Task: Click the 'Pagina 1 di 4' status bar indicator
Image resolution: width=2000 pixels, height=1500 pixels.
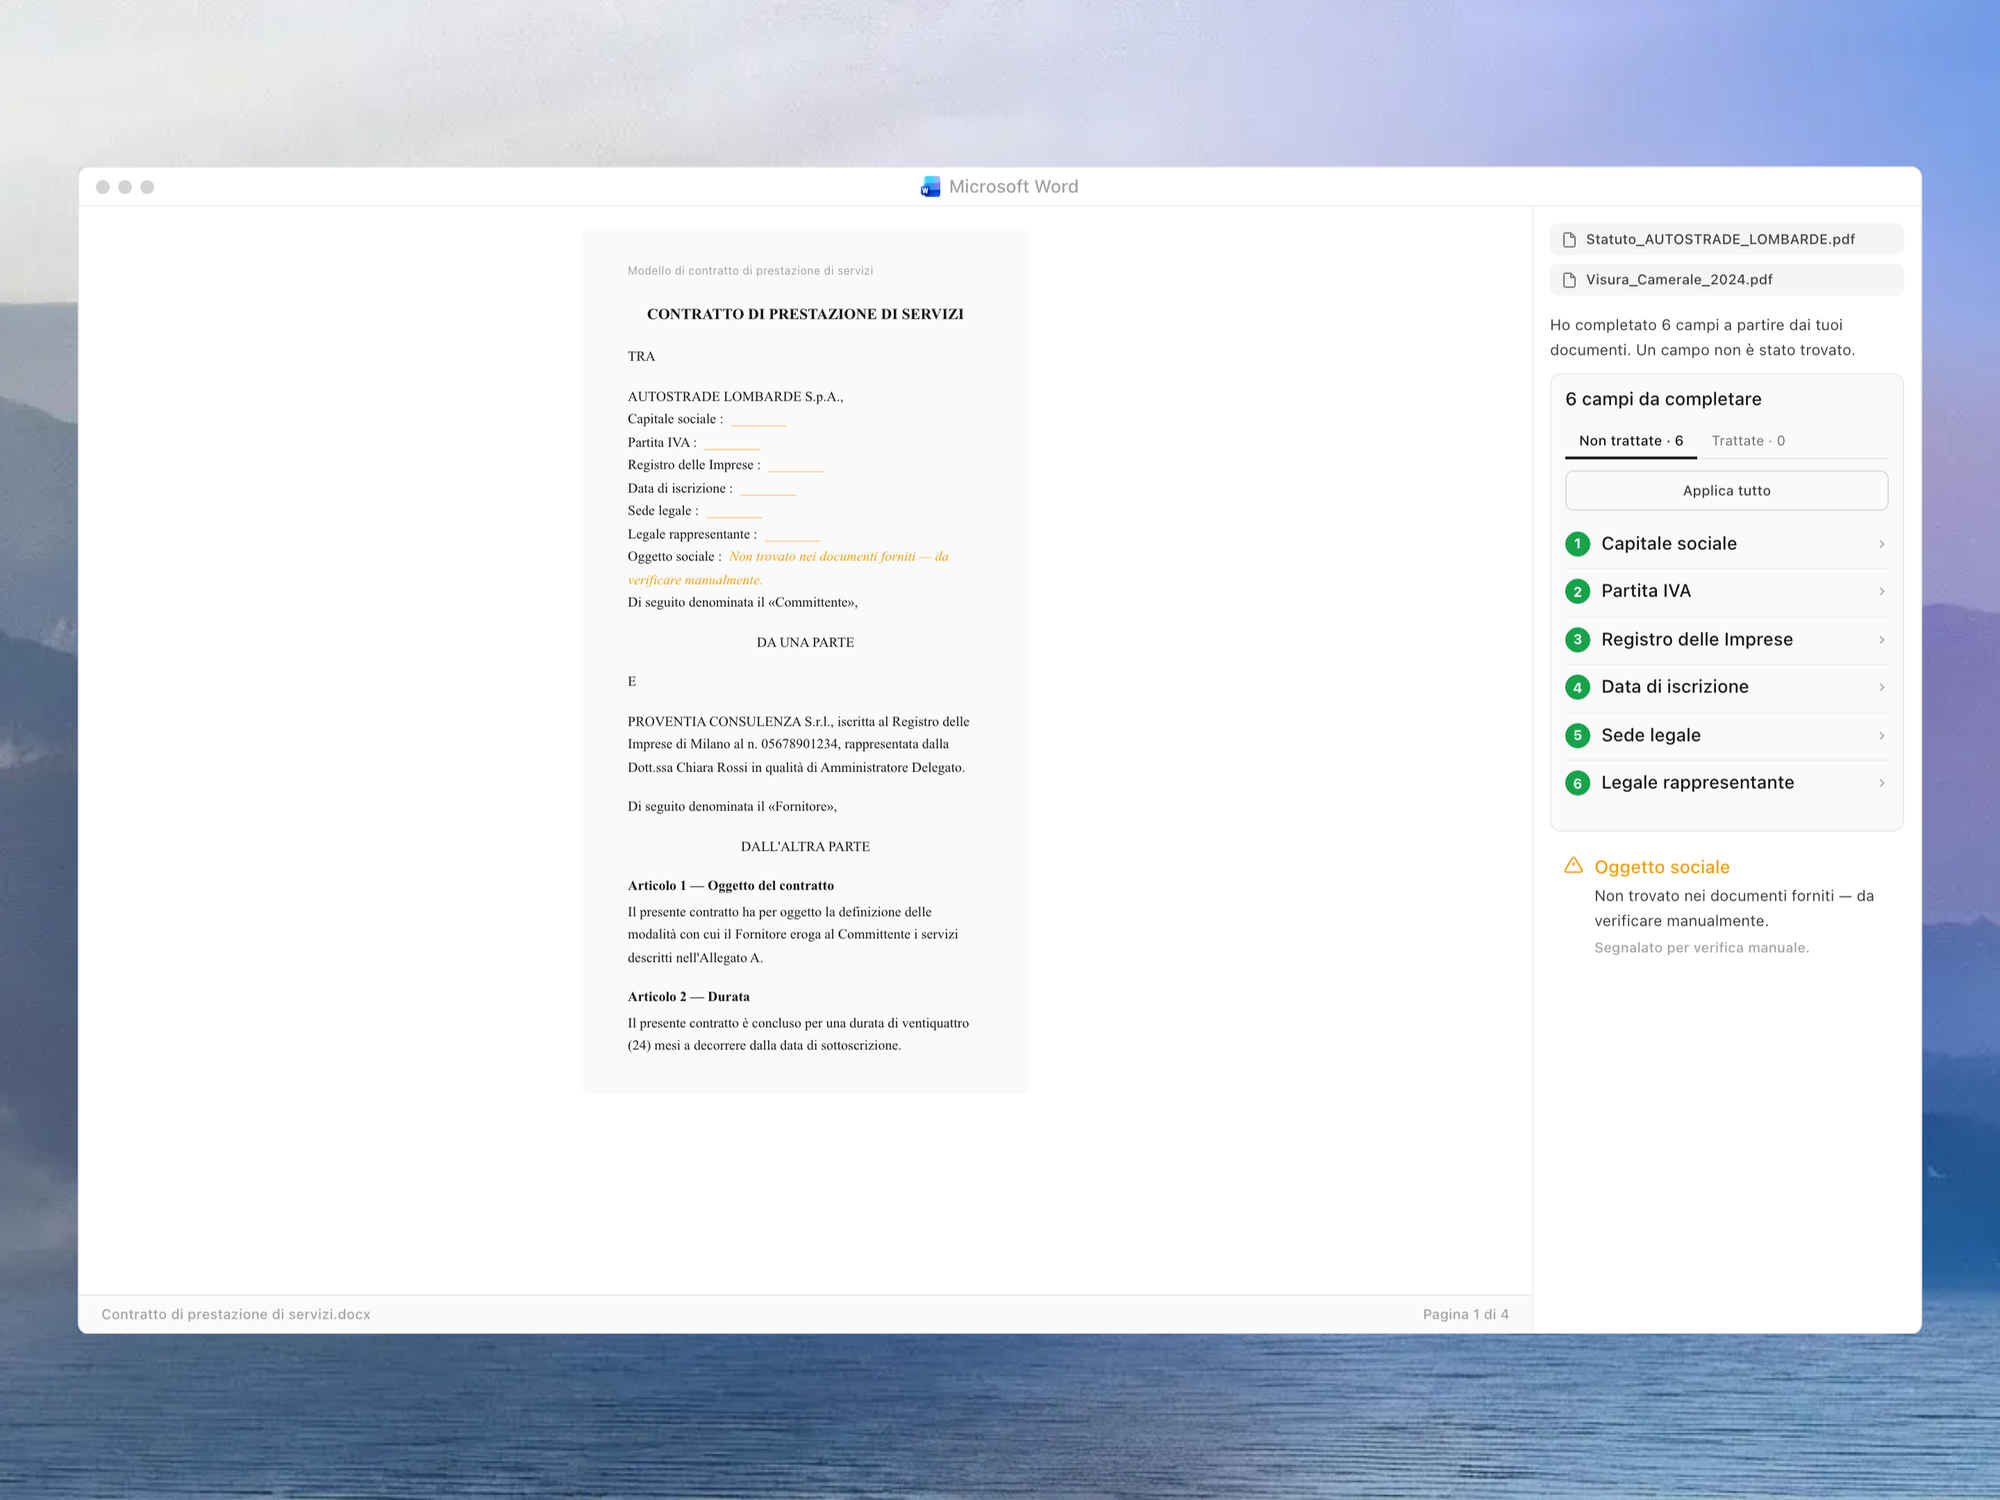Action: coord(1465,1314)
